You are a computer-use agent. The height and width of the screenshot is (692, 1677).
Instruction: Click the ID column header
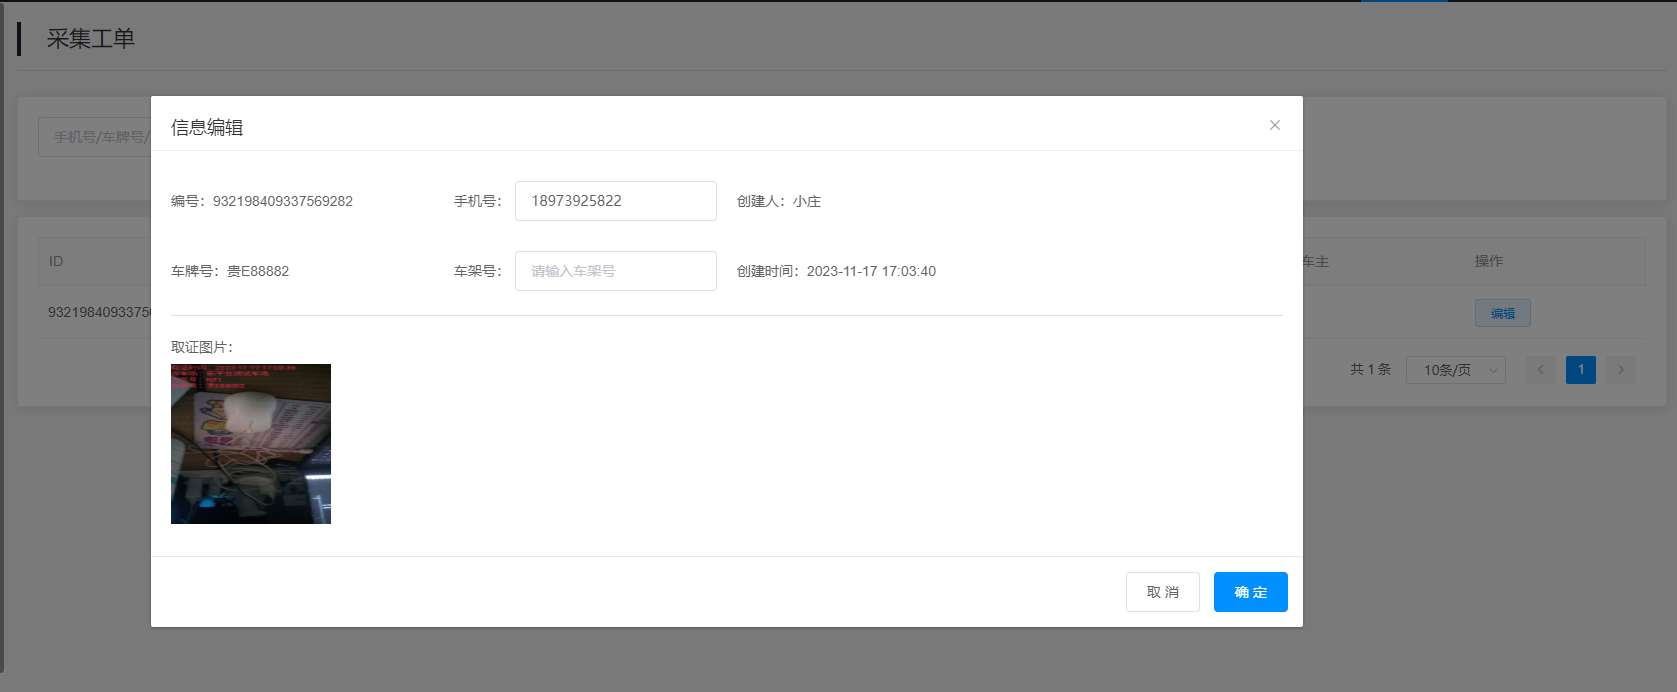pos(56,261)
